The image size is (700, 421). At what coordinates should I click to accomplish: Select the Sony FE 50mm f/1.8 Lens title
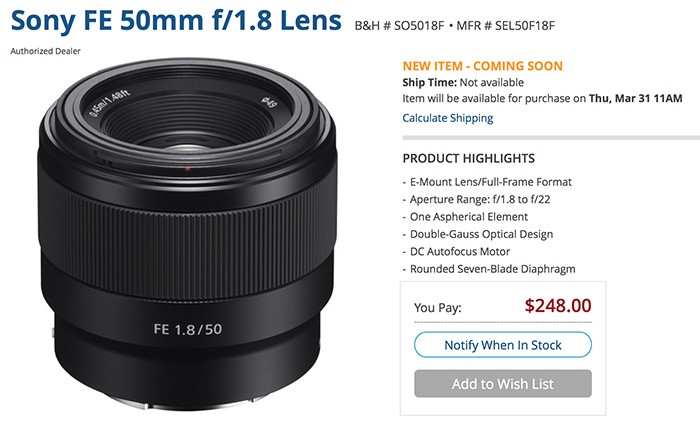(x=176, y=21)
